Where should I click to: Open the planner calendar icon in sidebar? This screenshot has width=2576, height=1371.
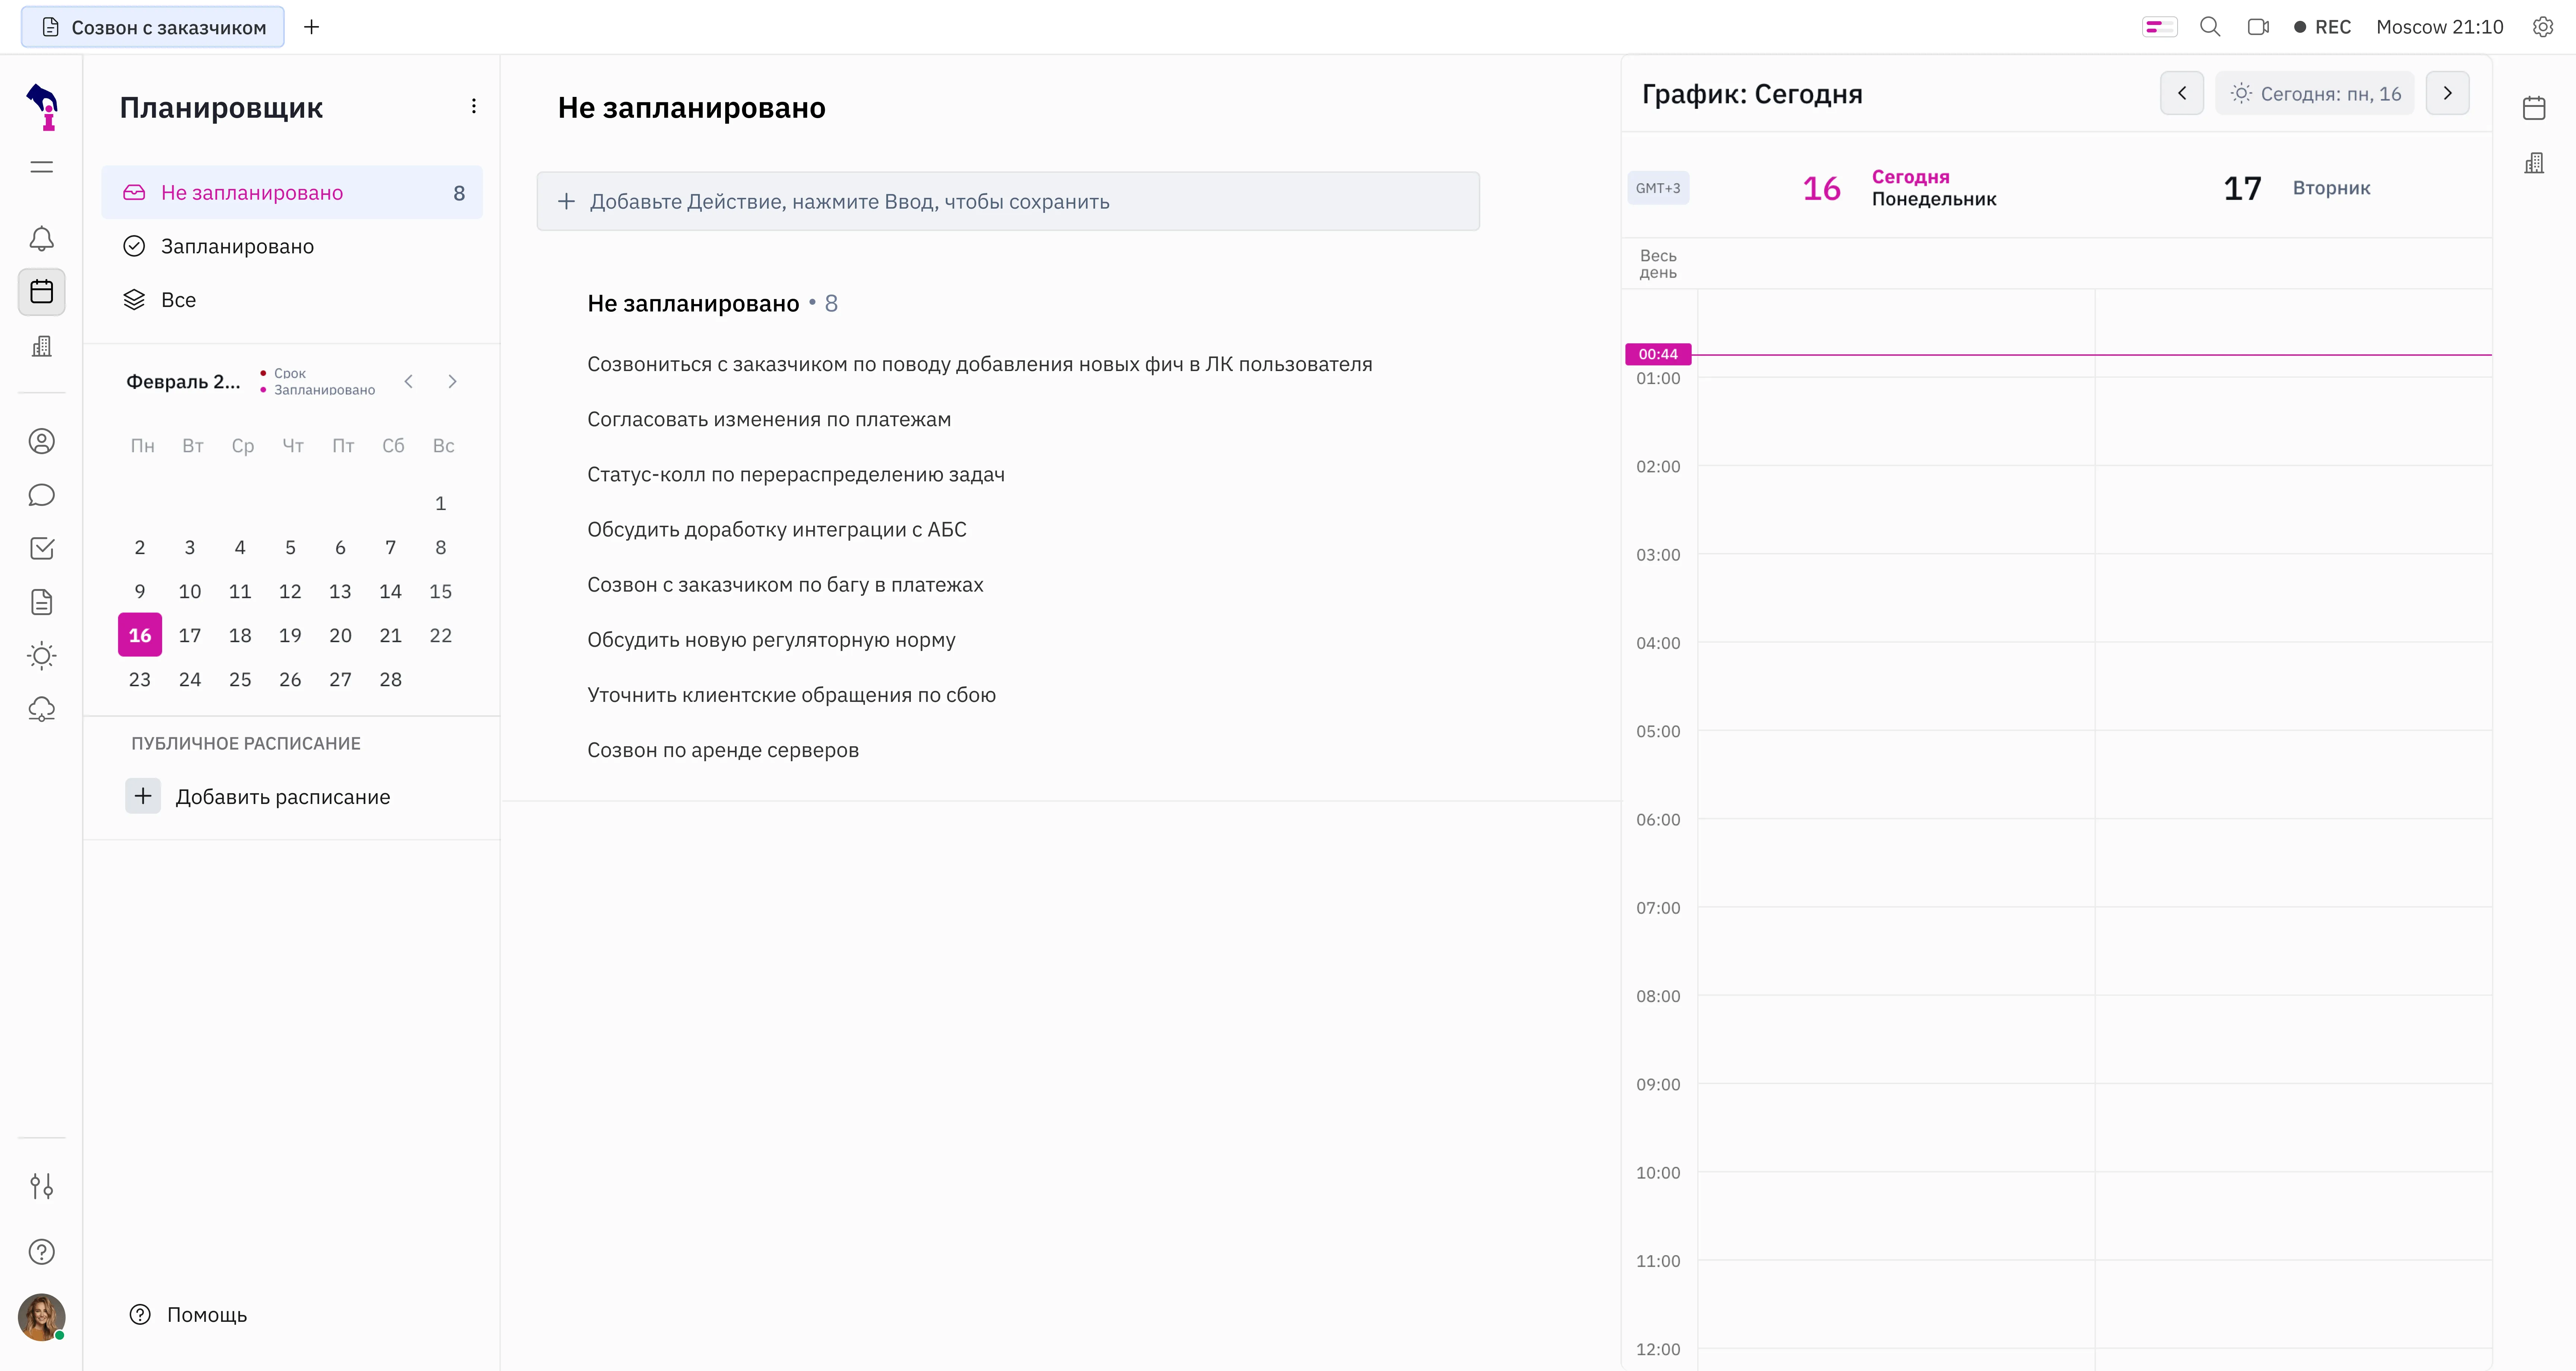(41, 292)
